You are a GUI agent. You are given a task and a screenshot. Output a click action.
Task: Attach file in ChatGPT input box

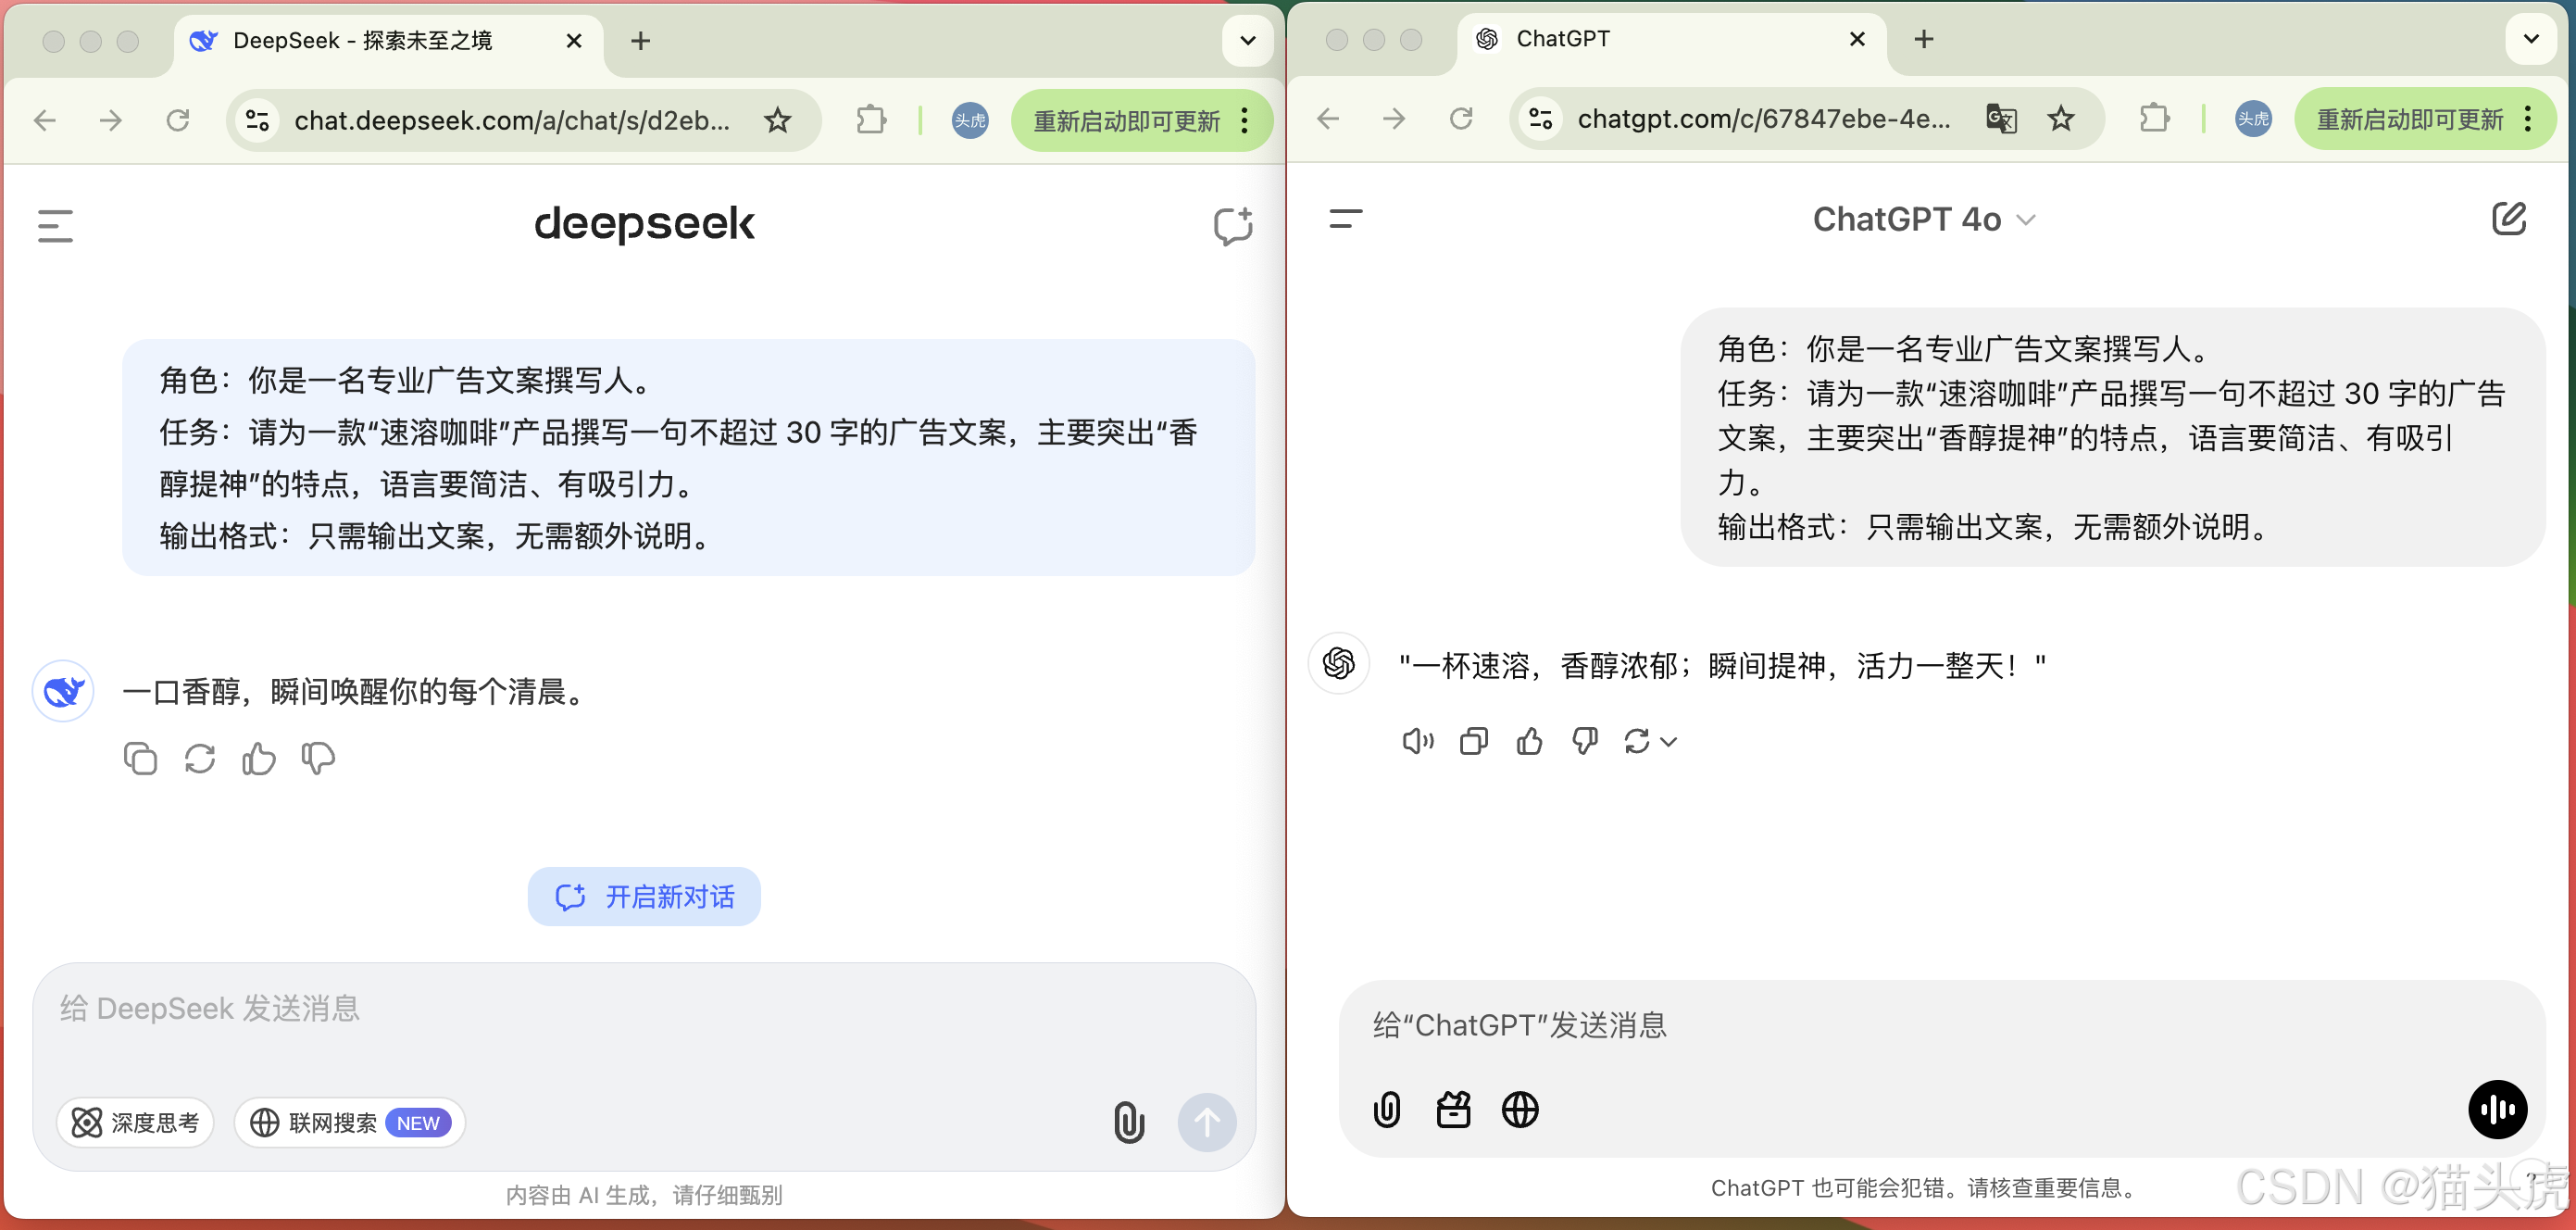1386,1109
